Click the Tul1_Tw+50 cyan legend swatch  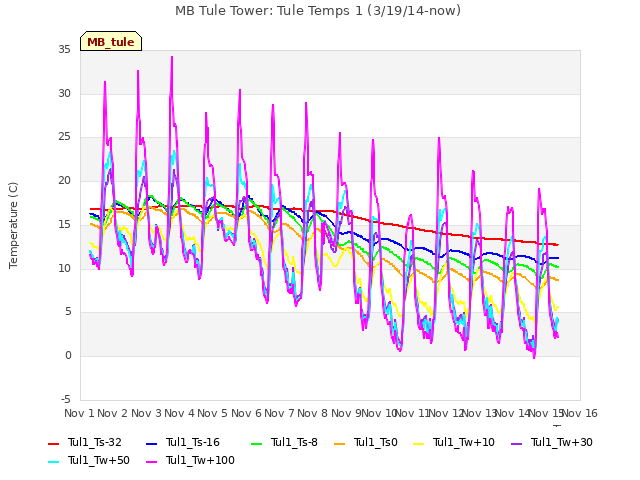point(53,462)
